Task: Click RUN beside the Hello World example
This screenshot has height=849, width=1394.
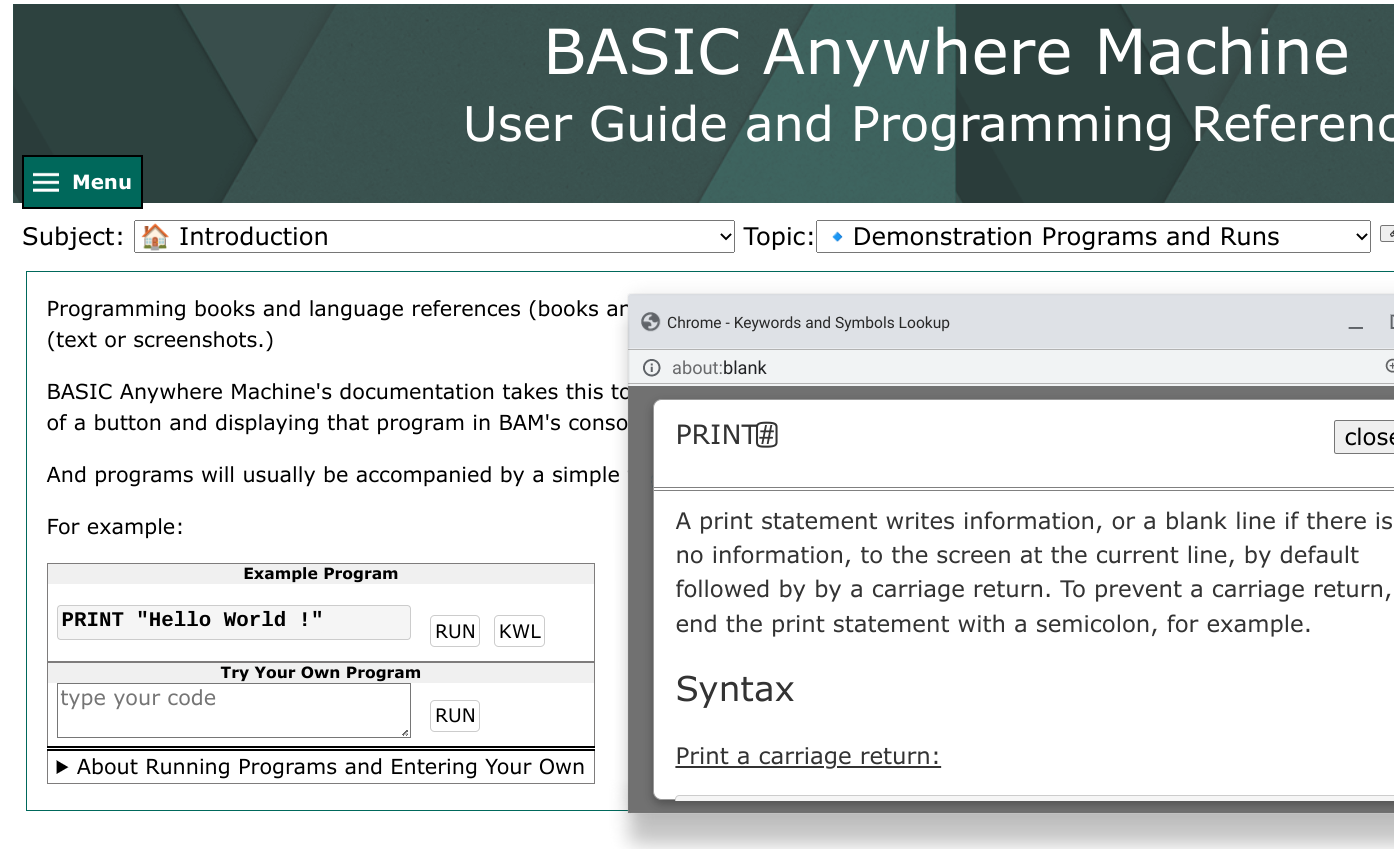Action: (455, 631)
